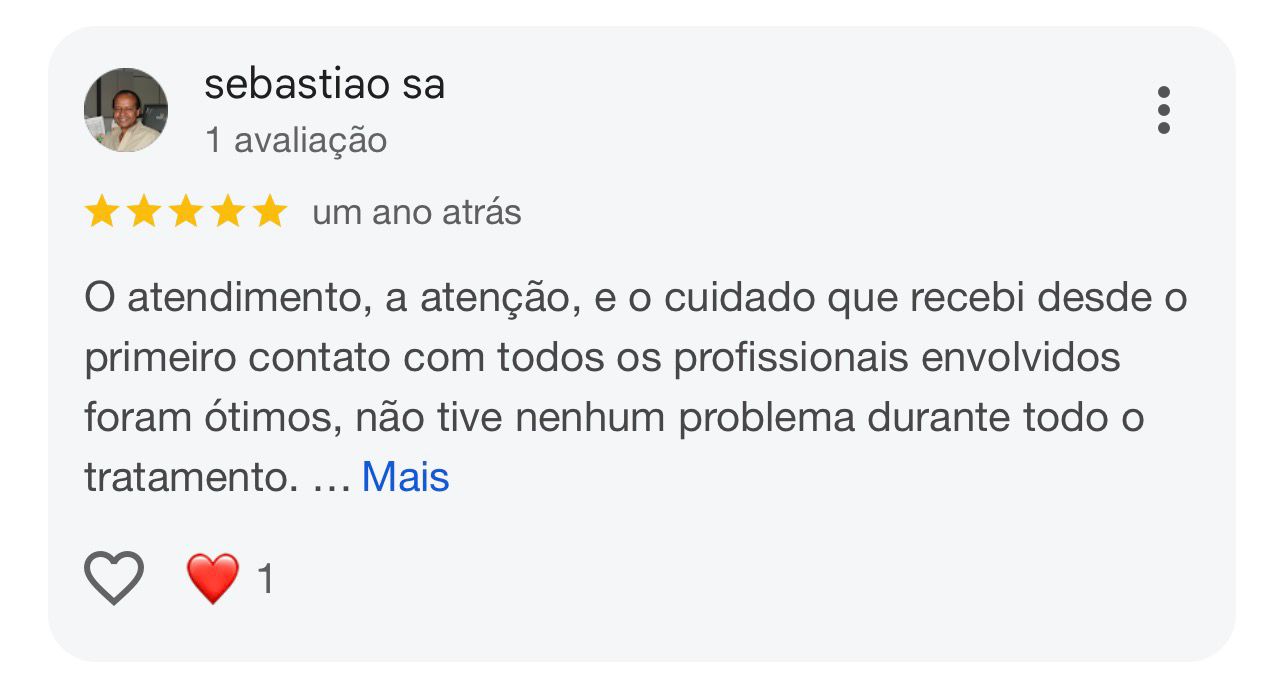The image size is (1284, 688).
Task: Click the fourth yellow rating star
Action: (x=227, y=212)
